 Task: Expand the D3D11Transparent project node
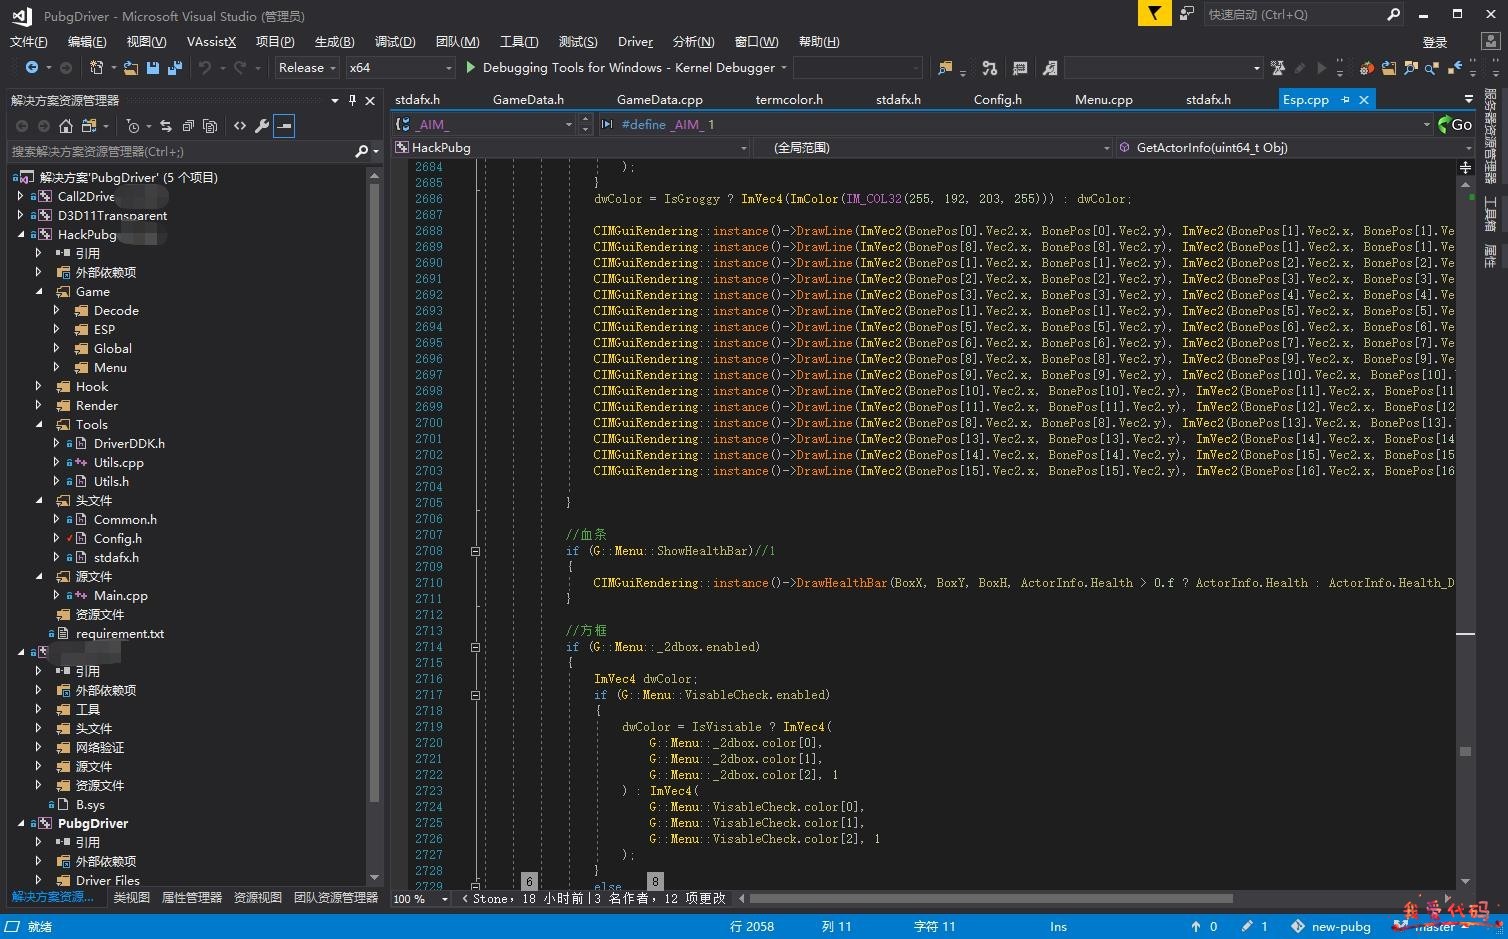point(20,215)
